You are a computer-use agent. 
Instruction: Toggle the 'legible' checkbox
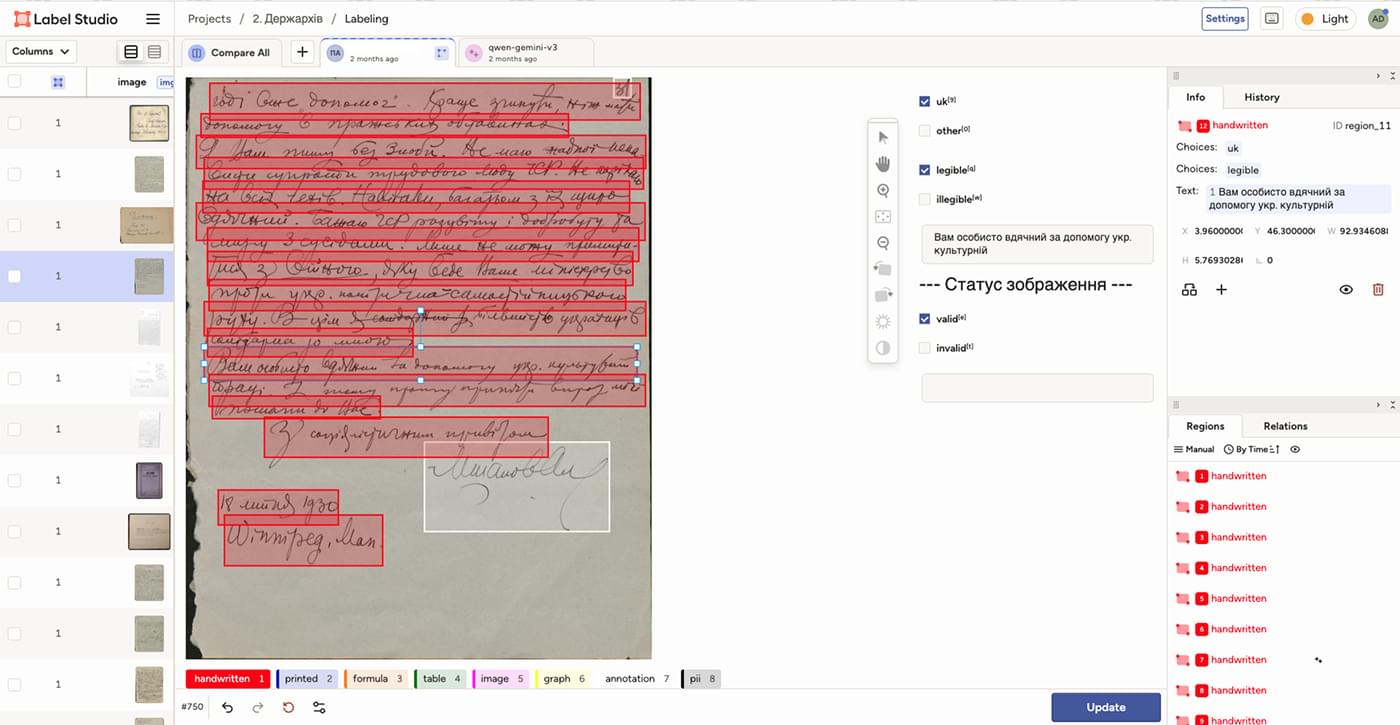[x=925, y=170]
